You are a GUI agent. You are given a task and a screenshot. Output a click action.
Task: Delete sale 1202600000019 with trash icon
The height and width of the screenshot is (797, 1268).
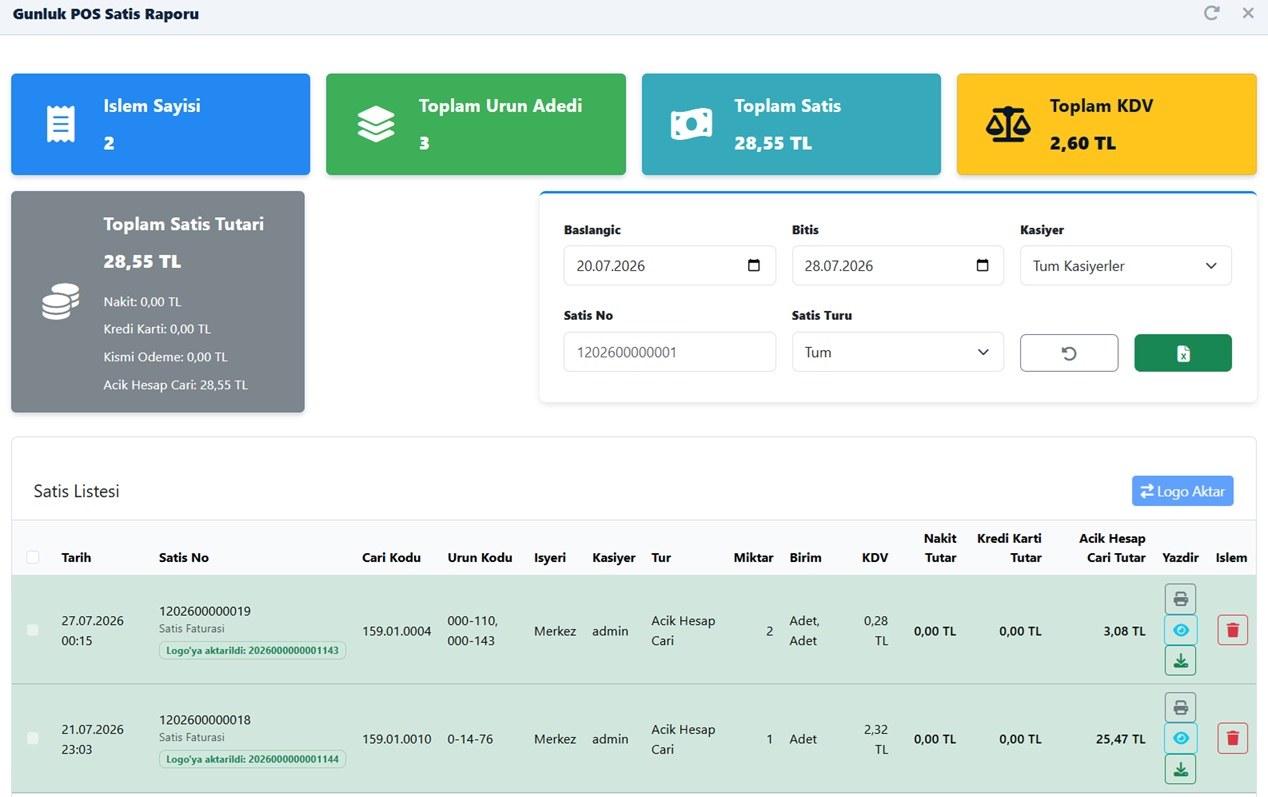(x=1232, y=630)
